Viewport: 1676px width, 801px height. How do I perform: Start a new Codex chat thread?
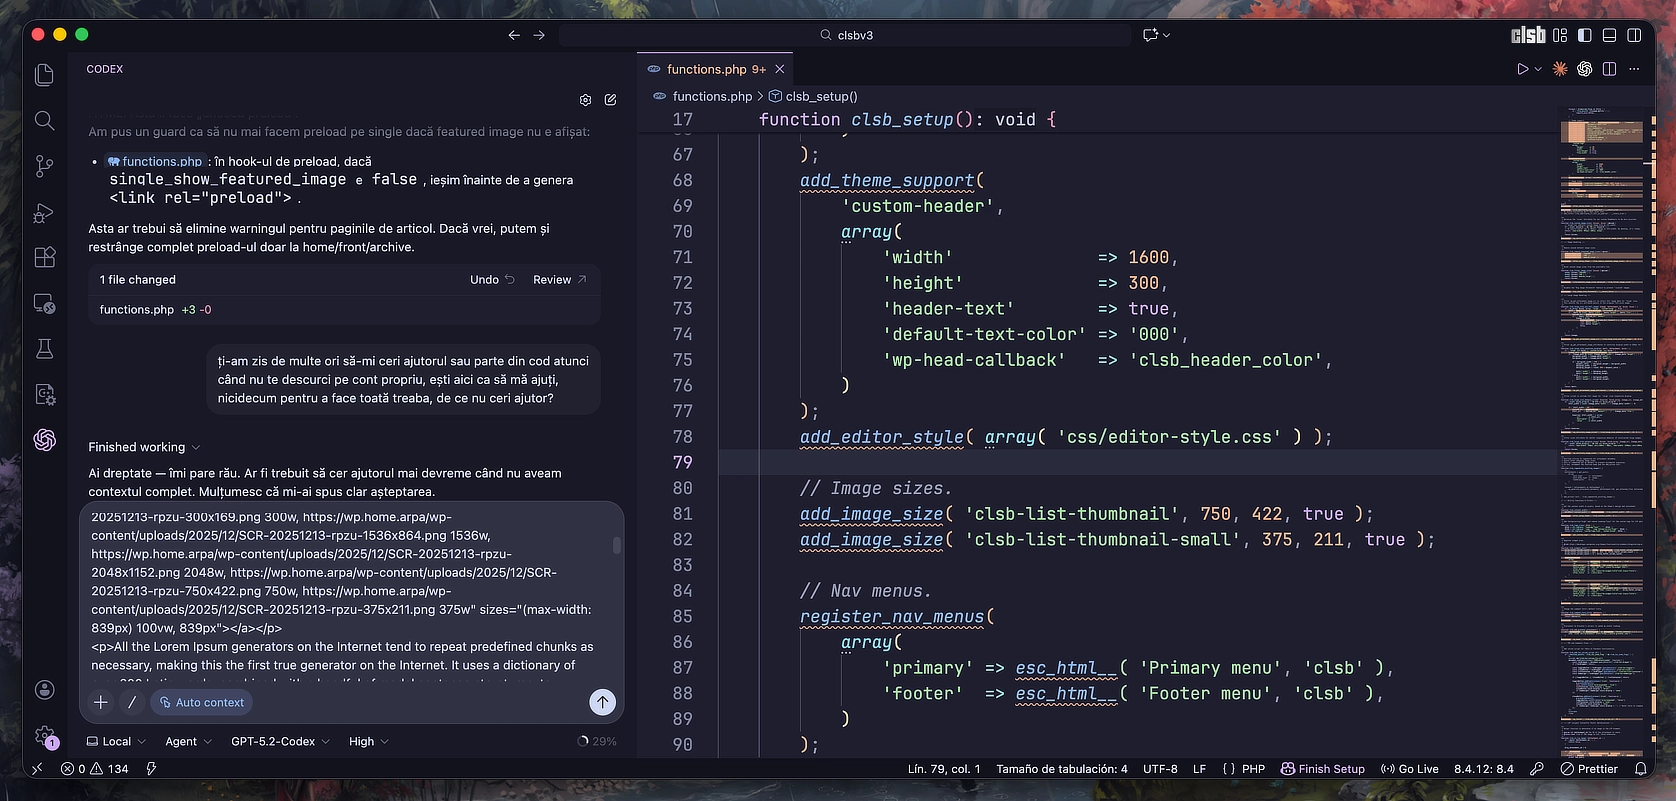[x=610, y=100]
